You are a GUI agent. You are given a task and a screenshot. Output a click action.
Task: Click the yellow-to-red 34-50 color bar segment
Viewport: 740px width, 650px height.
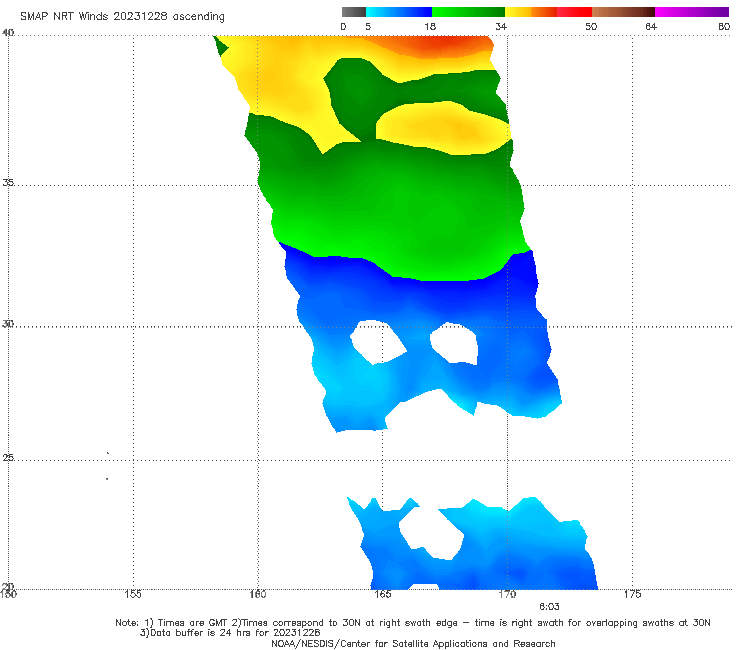coord(548,12)
